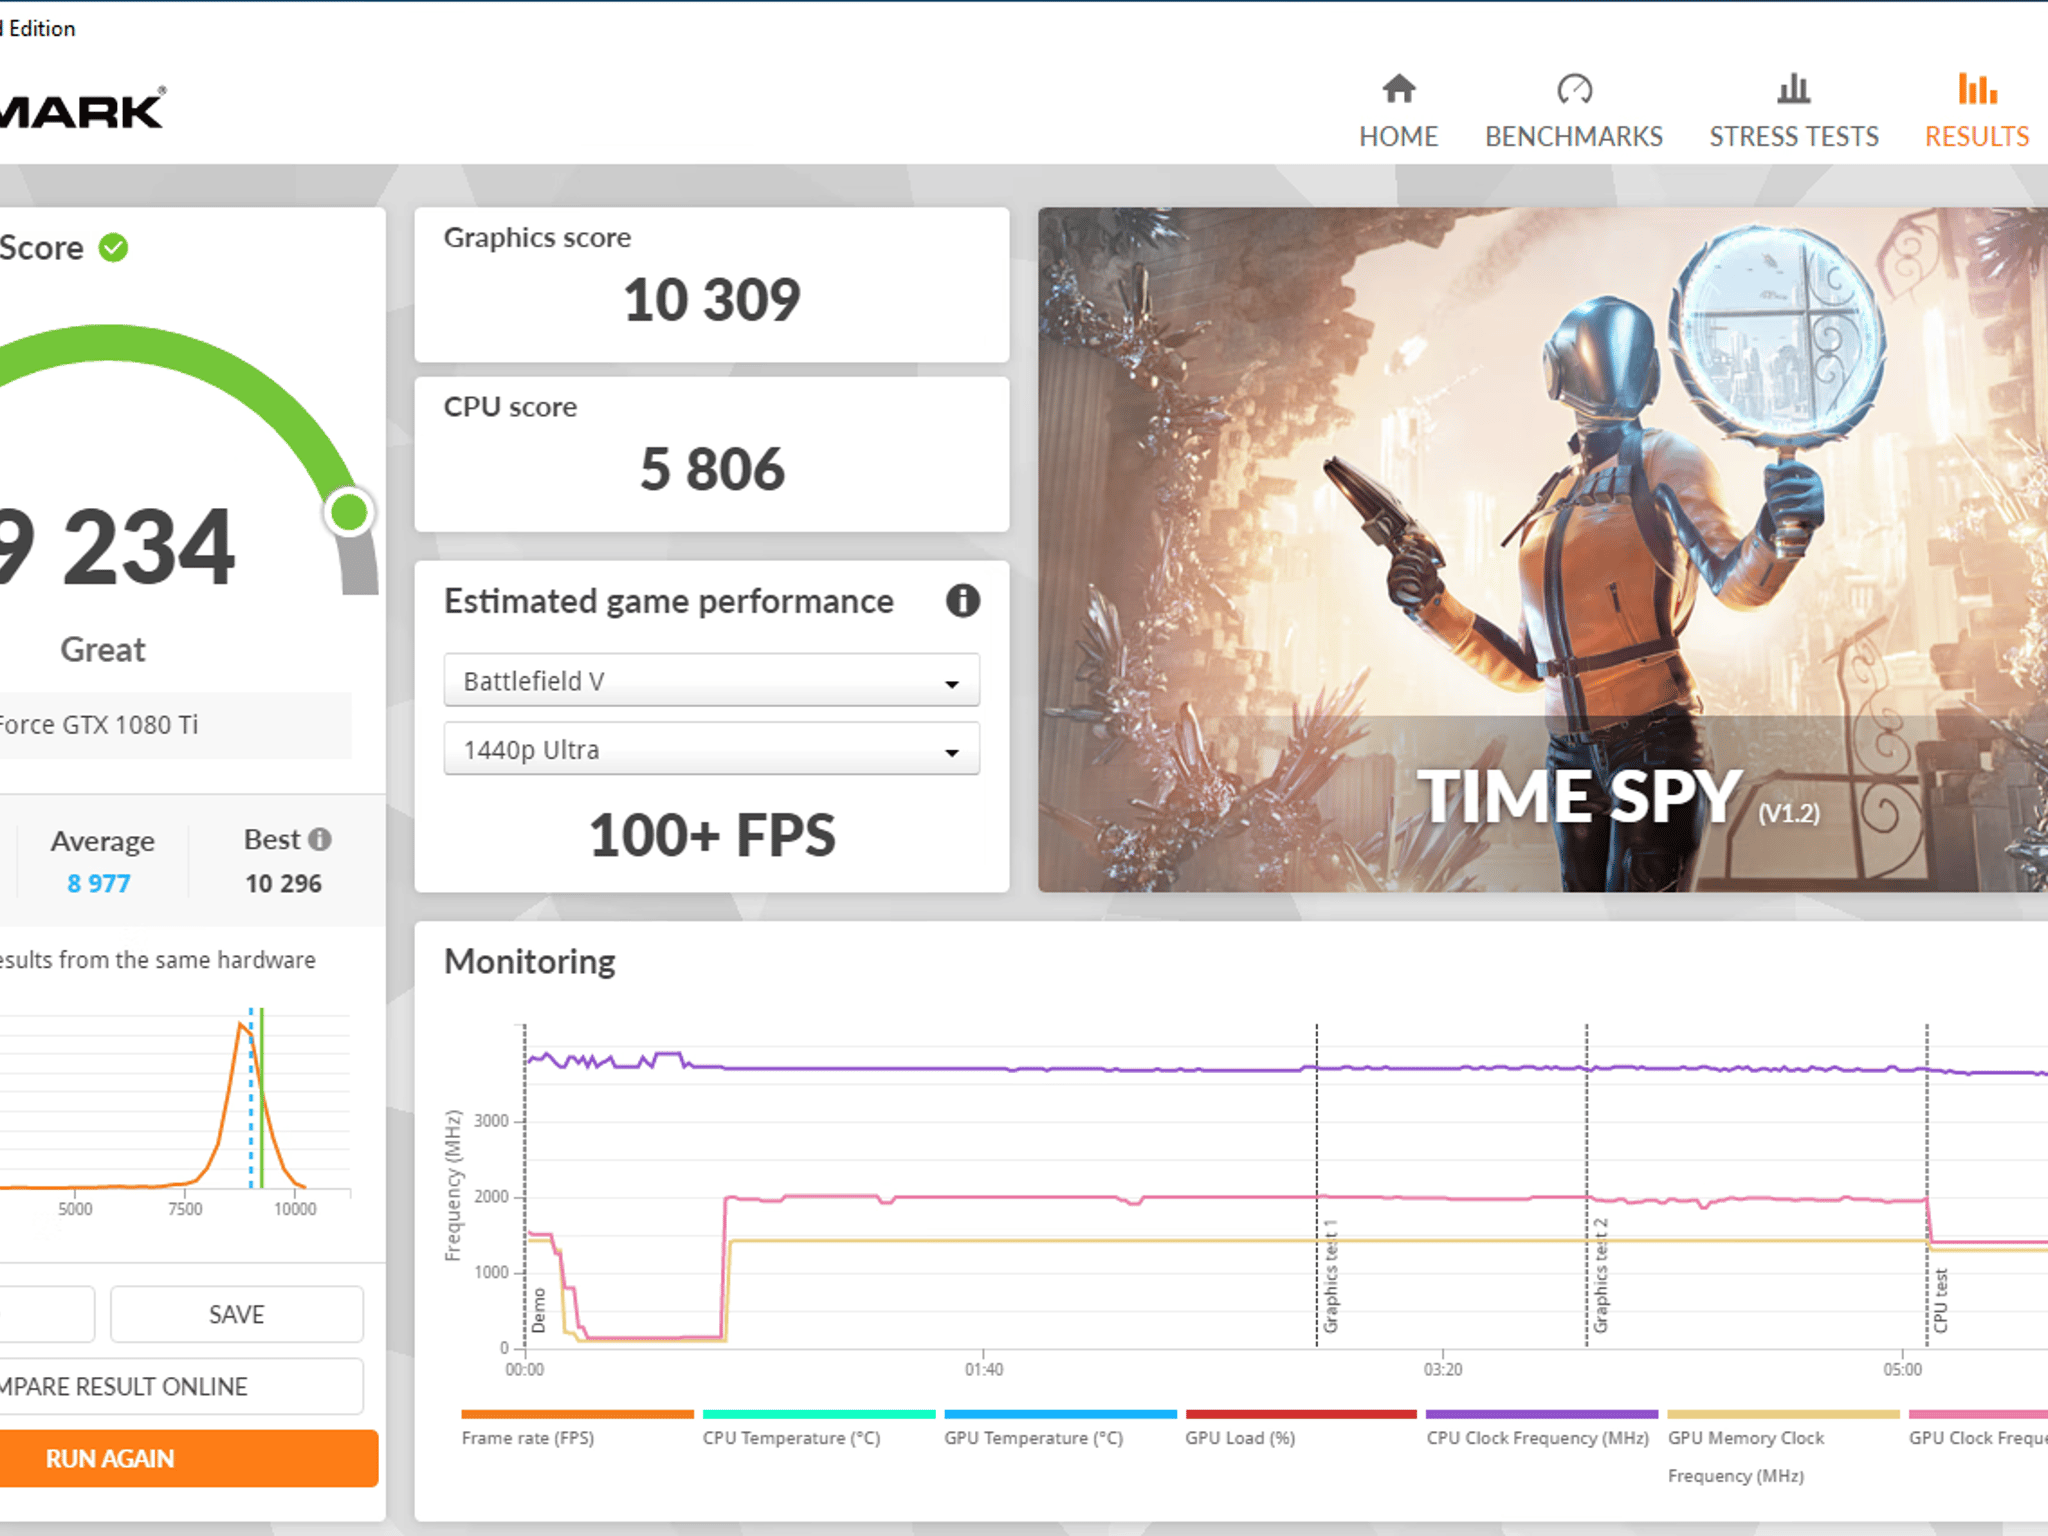Toggle the GPU Load (%) legend entry
Image resolution: width=2048 pixels, height=1536 pixels.
tap(1301, 1429)
